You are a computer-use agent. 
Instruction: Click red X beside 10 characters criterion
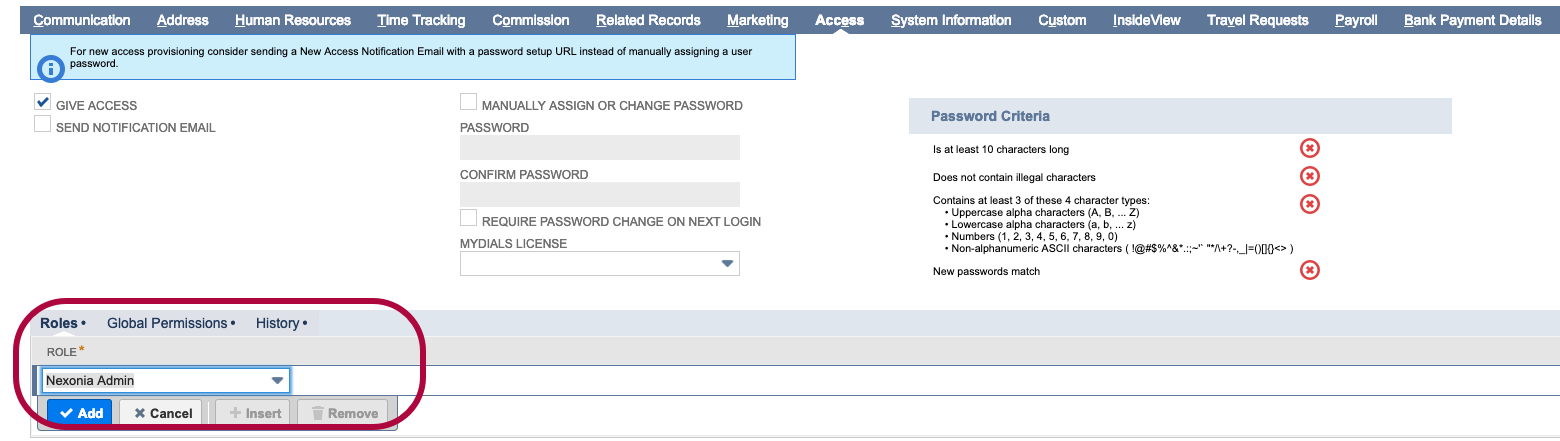coord(1309,148)
